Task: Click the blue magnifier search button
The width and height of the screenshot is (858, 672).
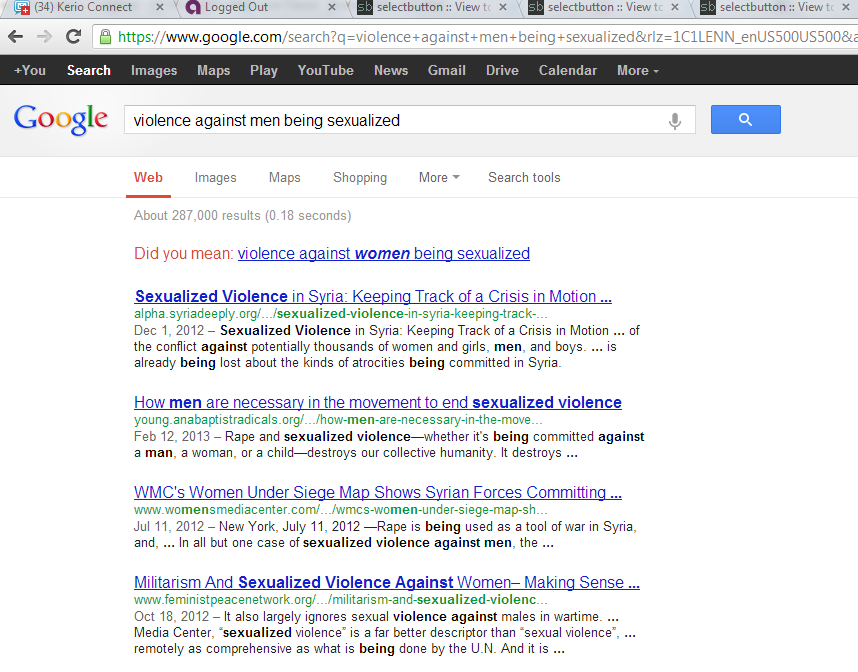Action: (x=745, y=120)
